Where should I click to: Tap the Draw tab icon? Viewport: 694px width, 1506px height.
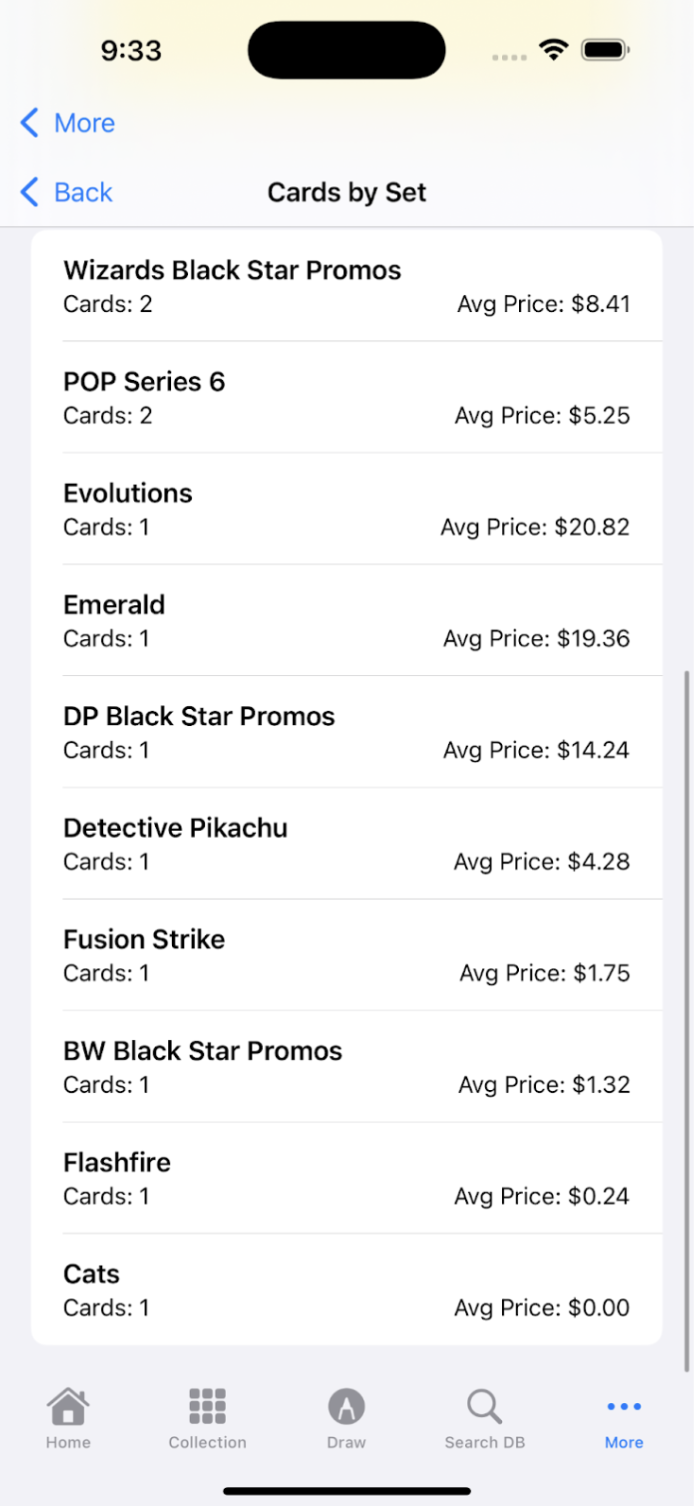click(x=346, y=1407)
